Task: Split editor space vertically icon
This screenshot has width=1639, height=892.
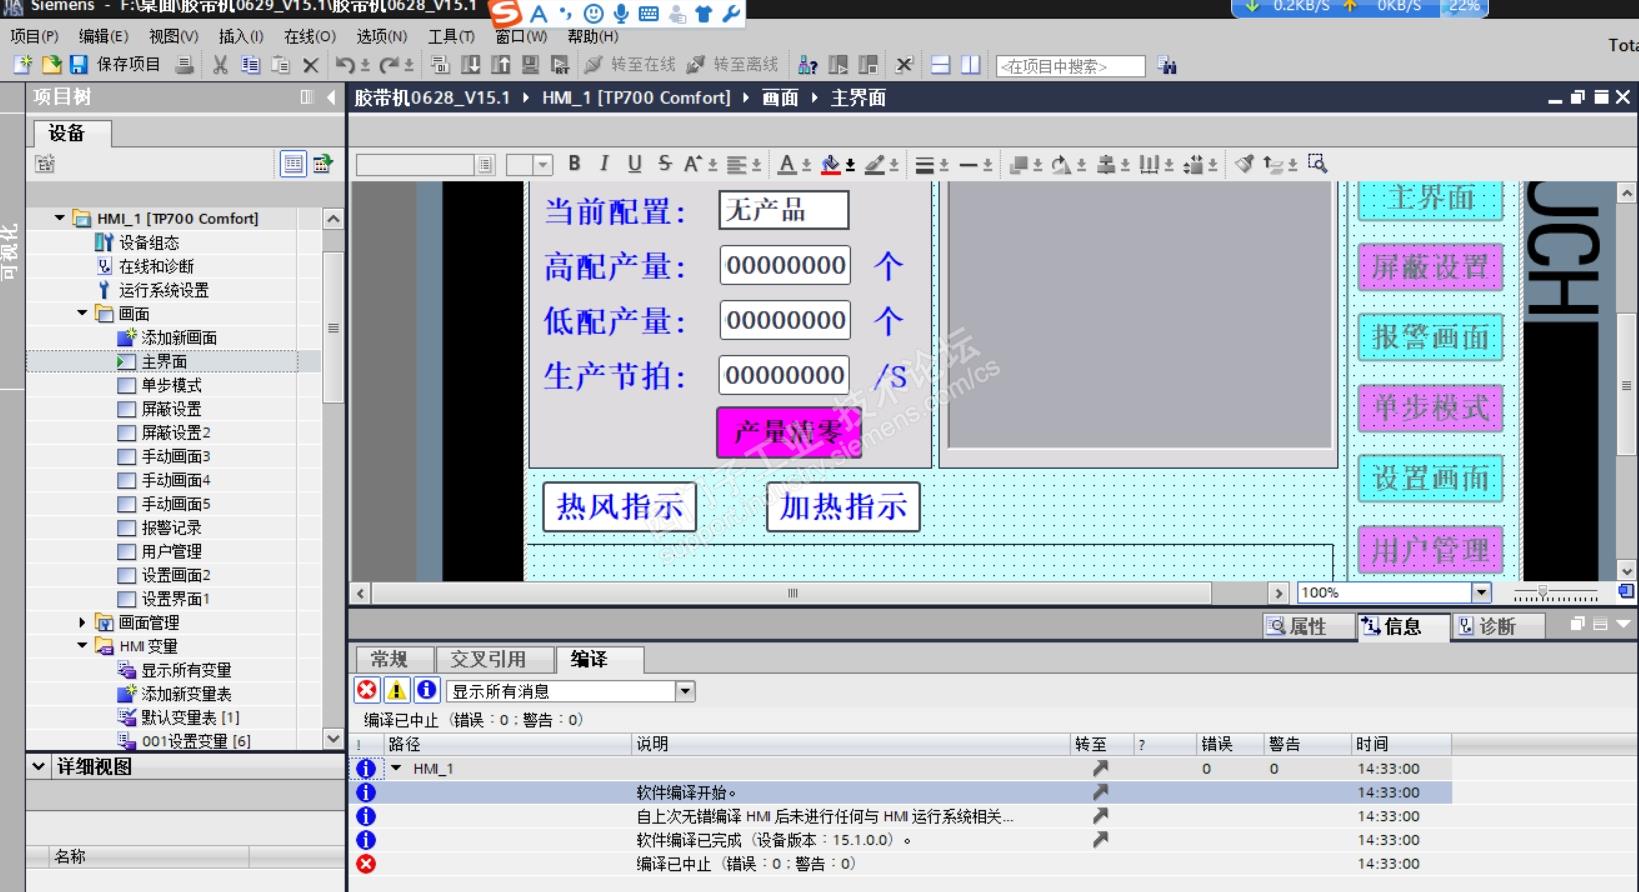Action: point(970,65)
